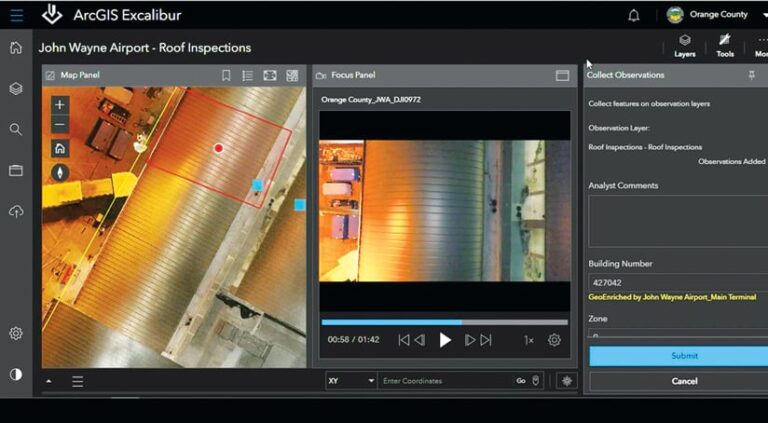Zoom in on the map

point(60,105)
